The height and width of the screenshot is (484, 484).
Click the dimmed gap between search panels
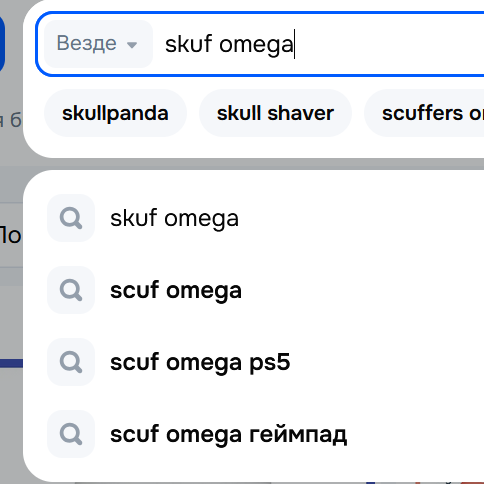click(253, 164)
